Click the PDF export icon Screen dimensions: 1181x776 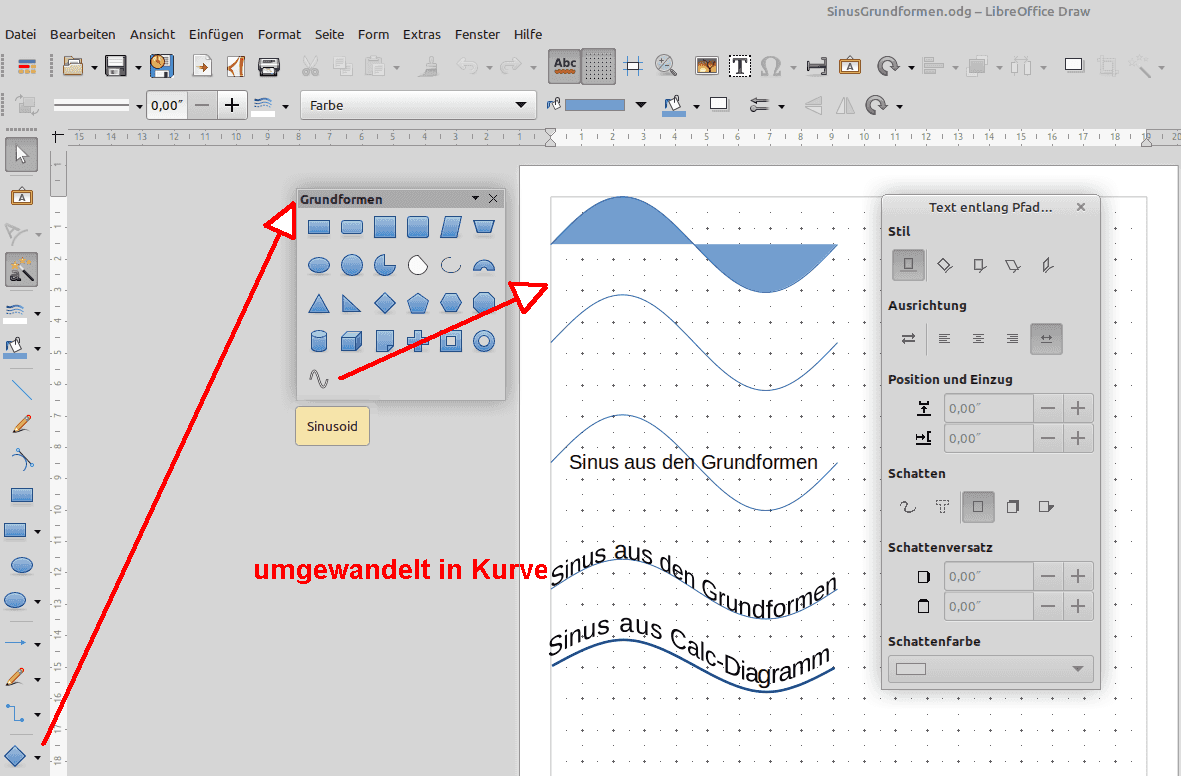tap(236, 66)
